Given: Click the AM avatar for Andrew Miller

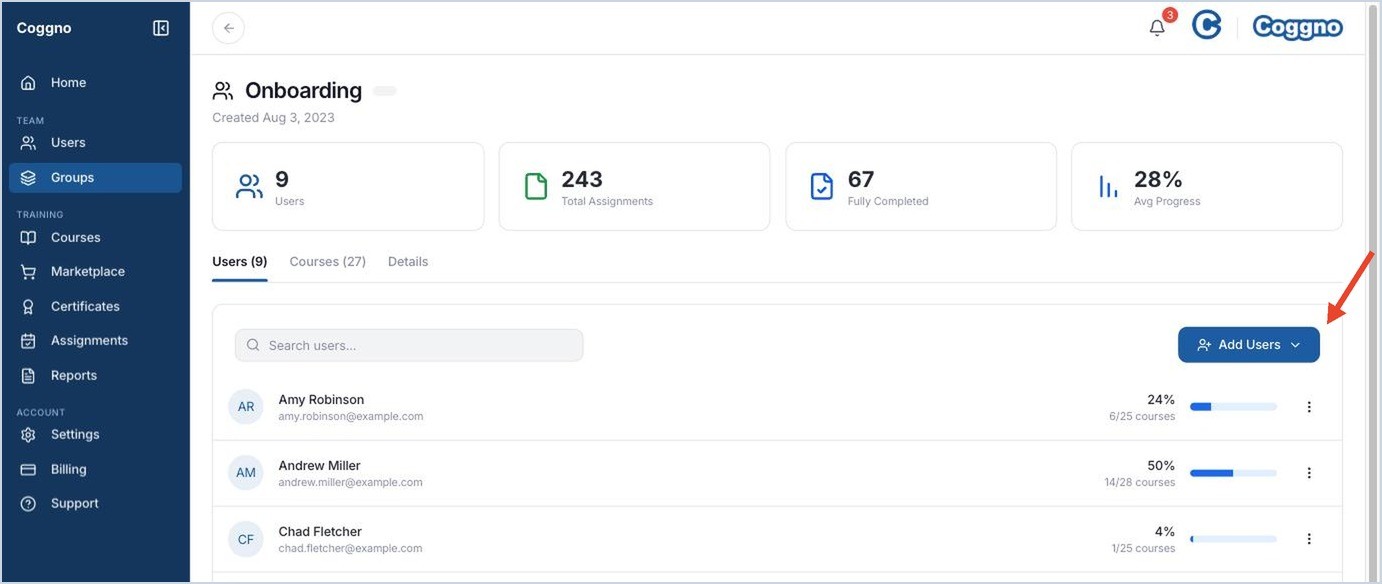Looking at the screenshot, I should (246, 473).
